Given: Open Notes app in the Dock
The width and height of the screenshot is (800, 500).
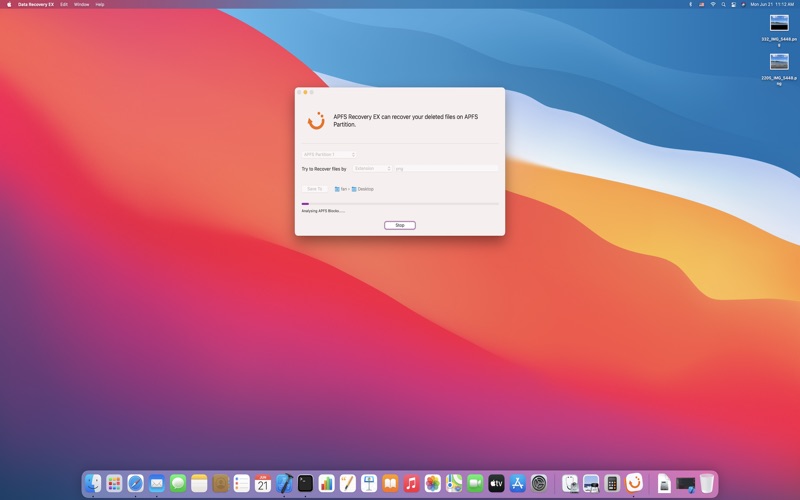Looking at the screenshot, I should click(x=199, y=483).
